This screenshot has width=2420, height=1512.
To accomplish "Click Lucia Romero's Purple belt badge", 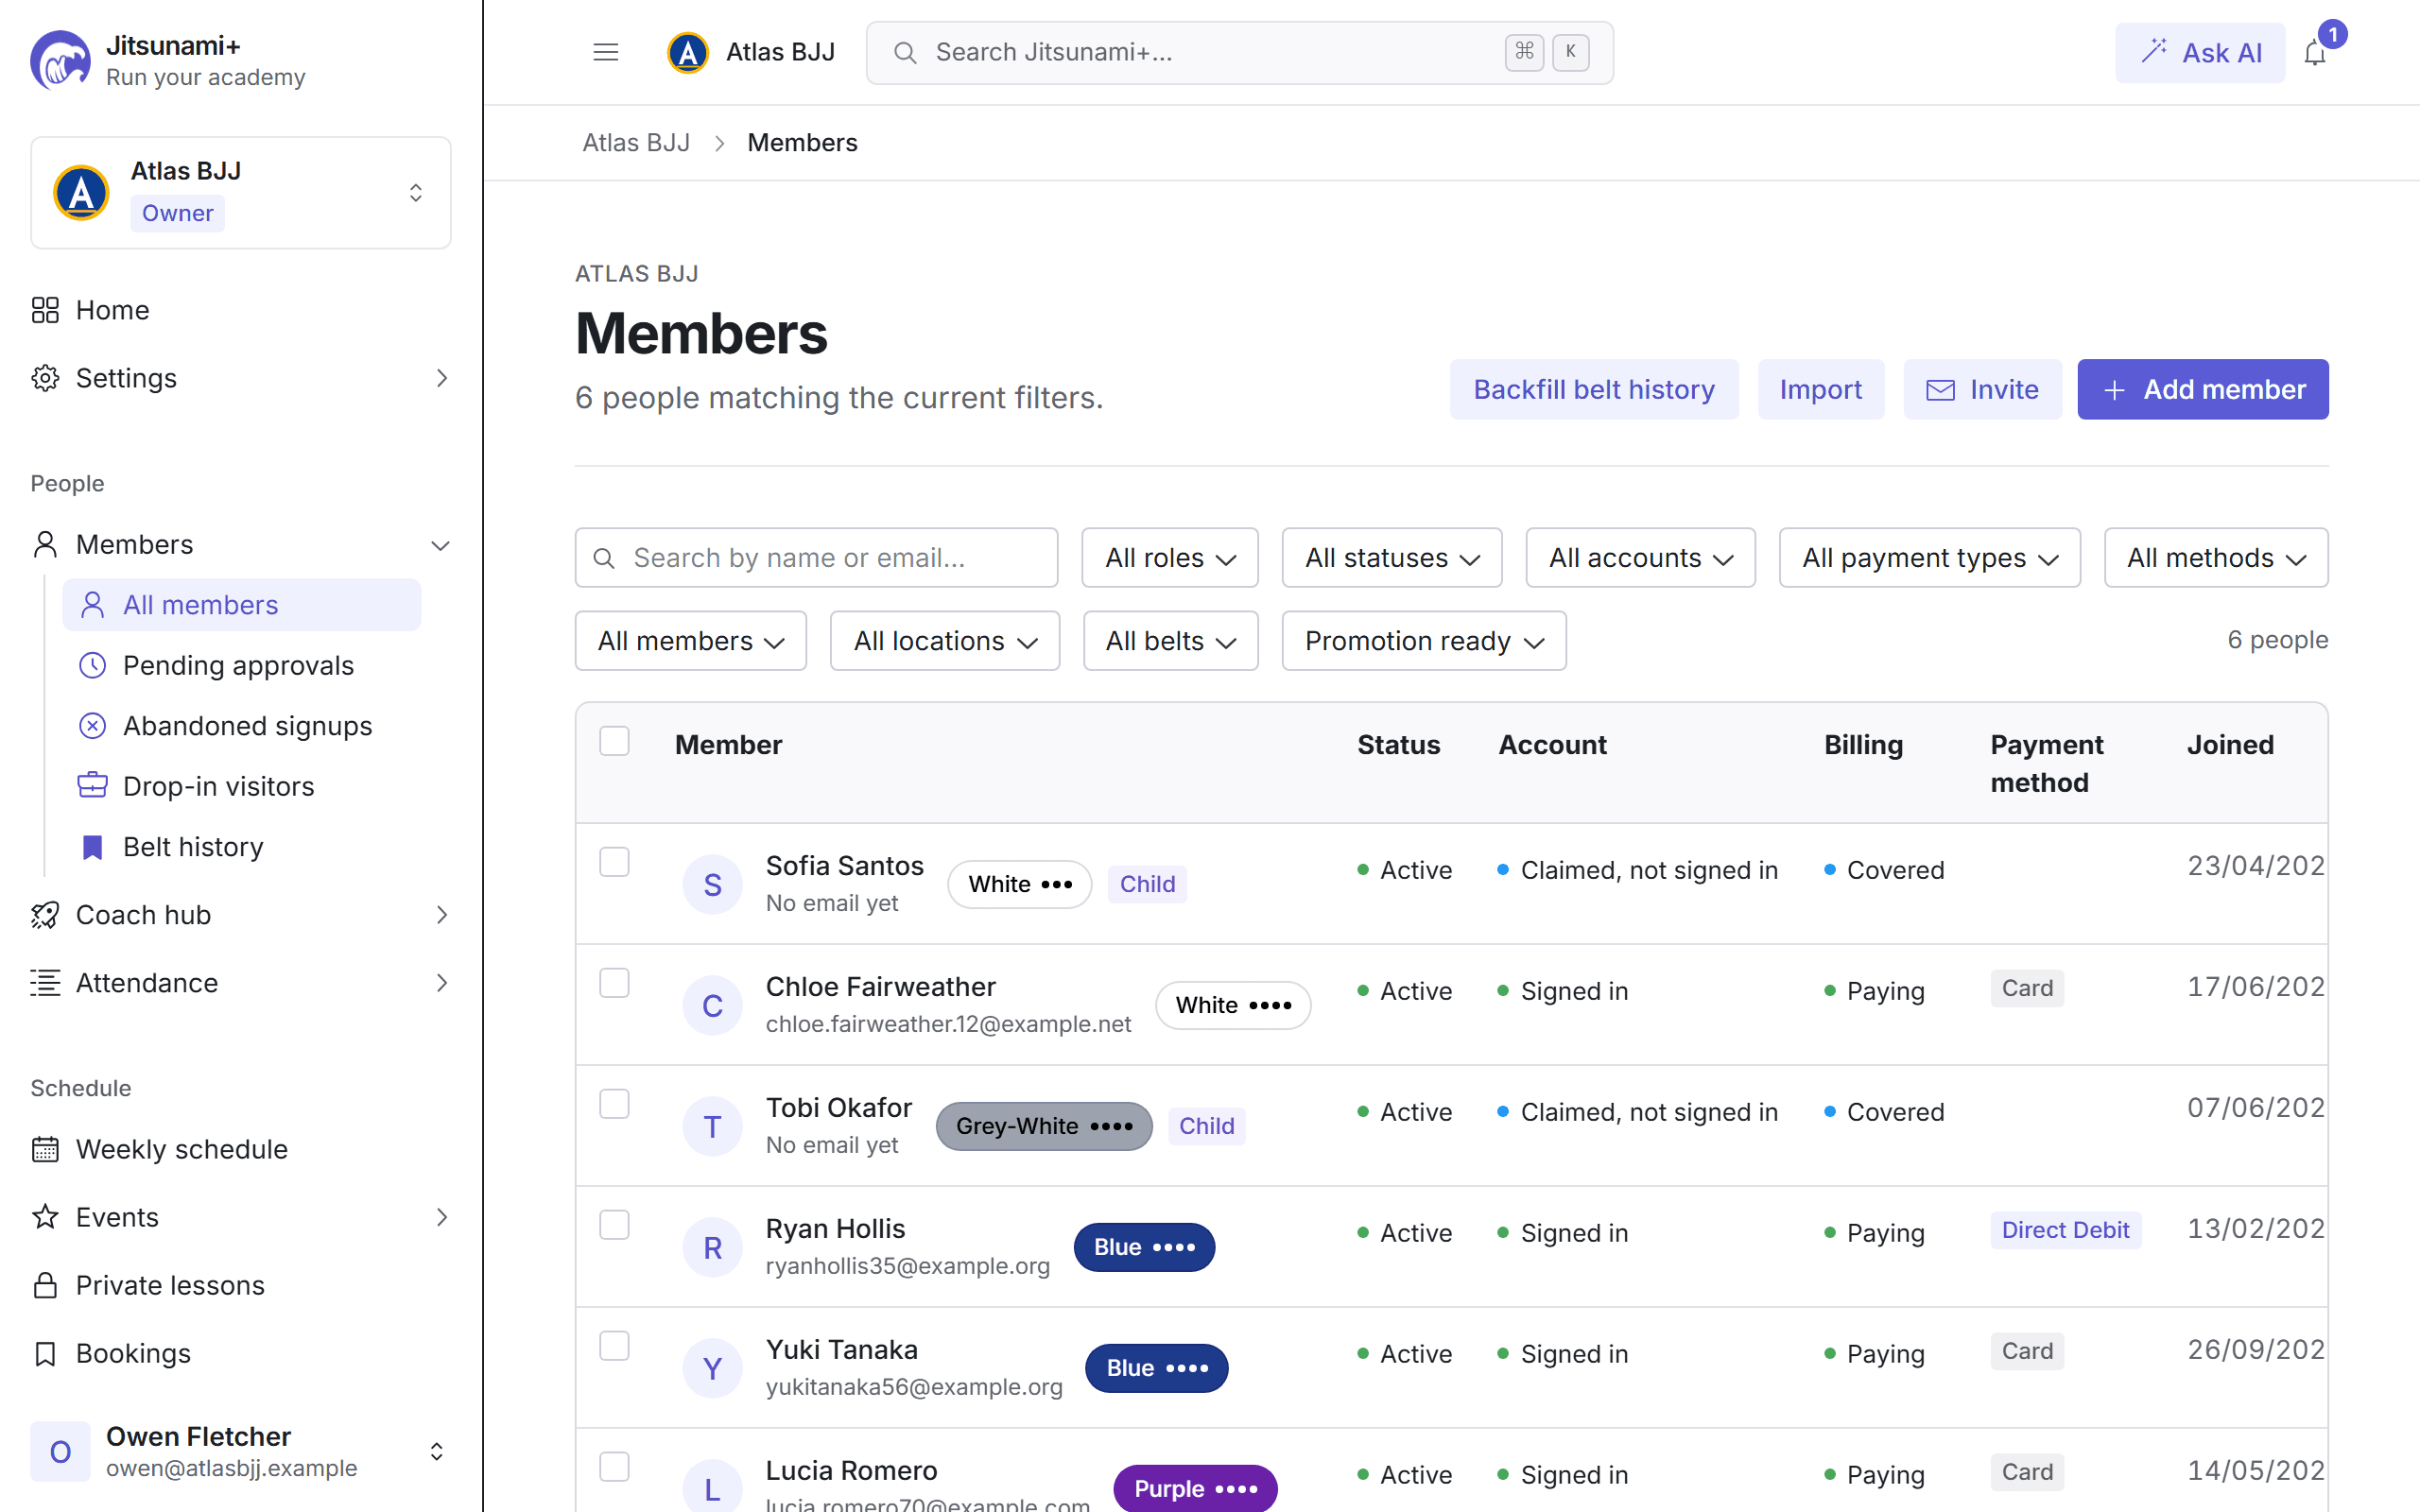I will click(1195, 1489).
